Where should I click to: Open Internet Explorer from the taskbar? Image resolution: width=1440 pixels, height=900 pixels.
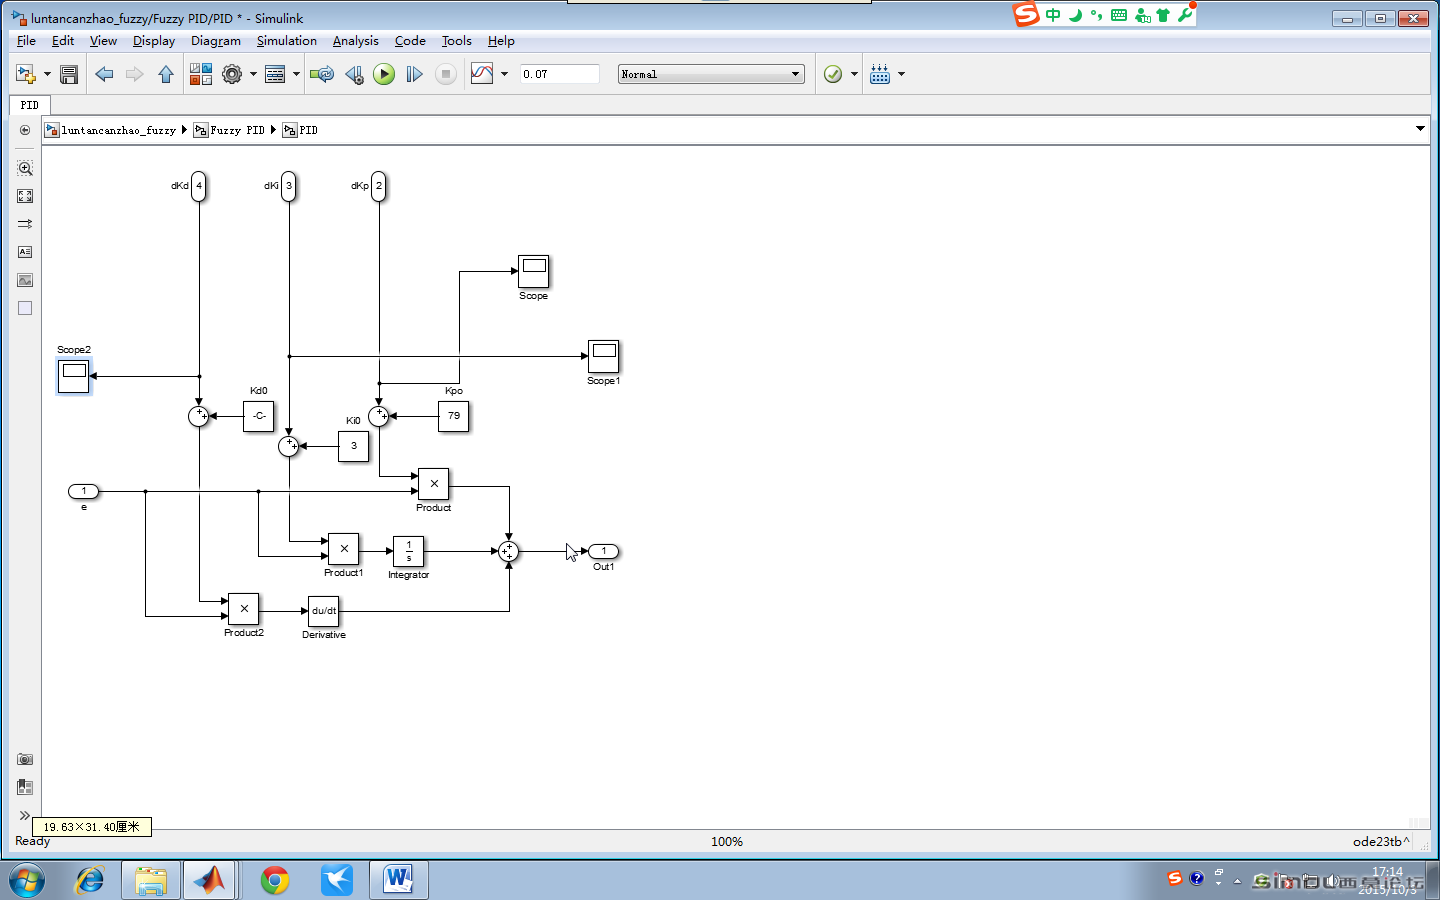click(90, 880)
